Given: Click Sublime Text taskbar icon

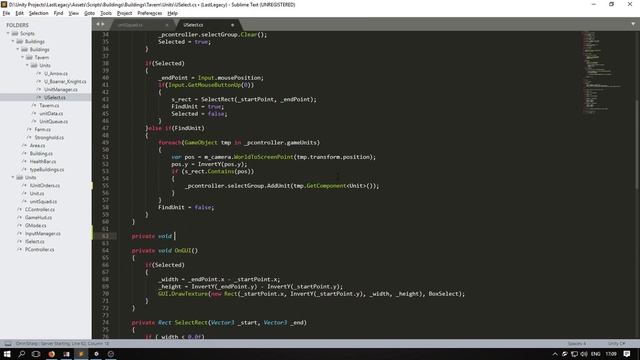Looking at the screenshot, I should (x=81, y=354).
